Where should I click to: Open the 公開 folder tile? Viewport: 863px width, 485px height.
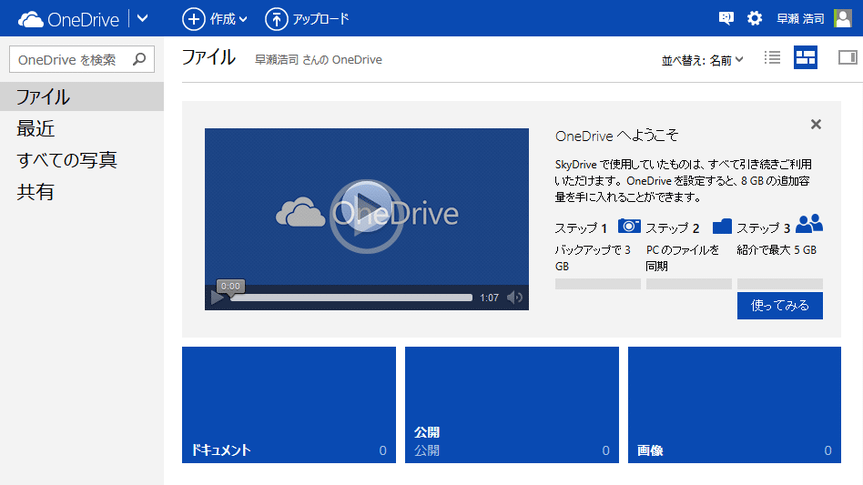(512, 405)
